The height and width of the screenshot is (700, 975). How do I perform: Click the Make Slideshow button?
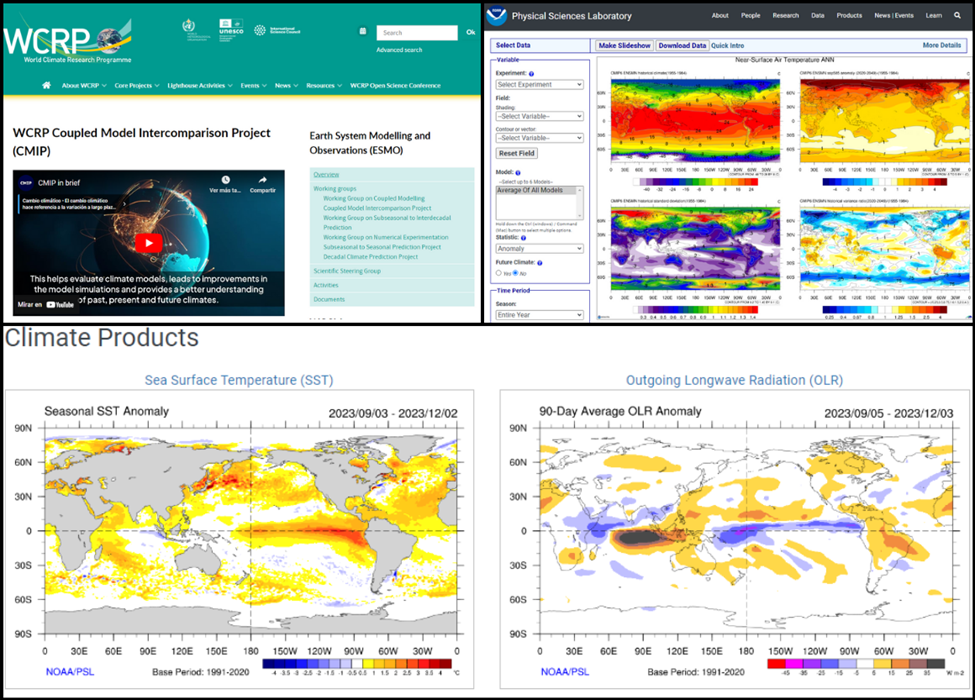click(x=624, y=46)
